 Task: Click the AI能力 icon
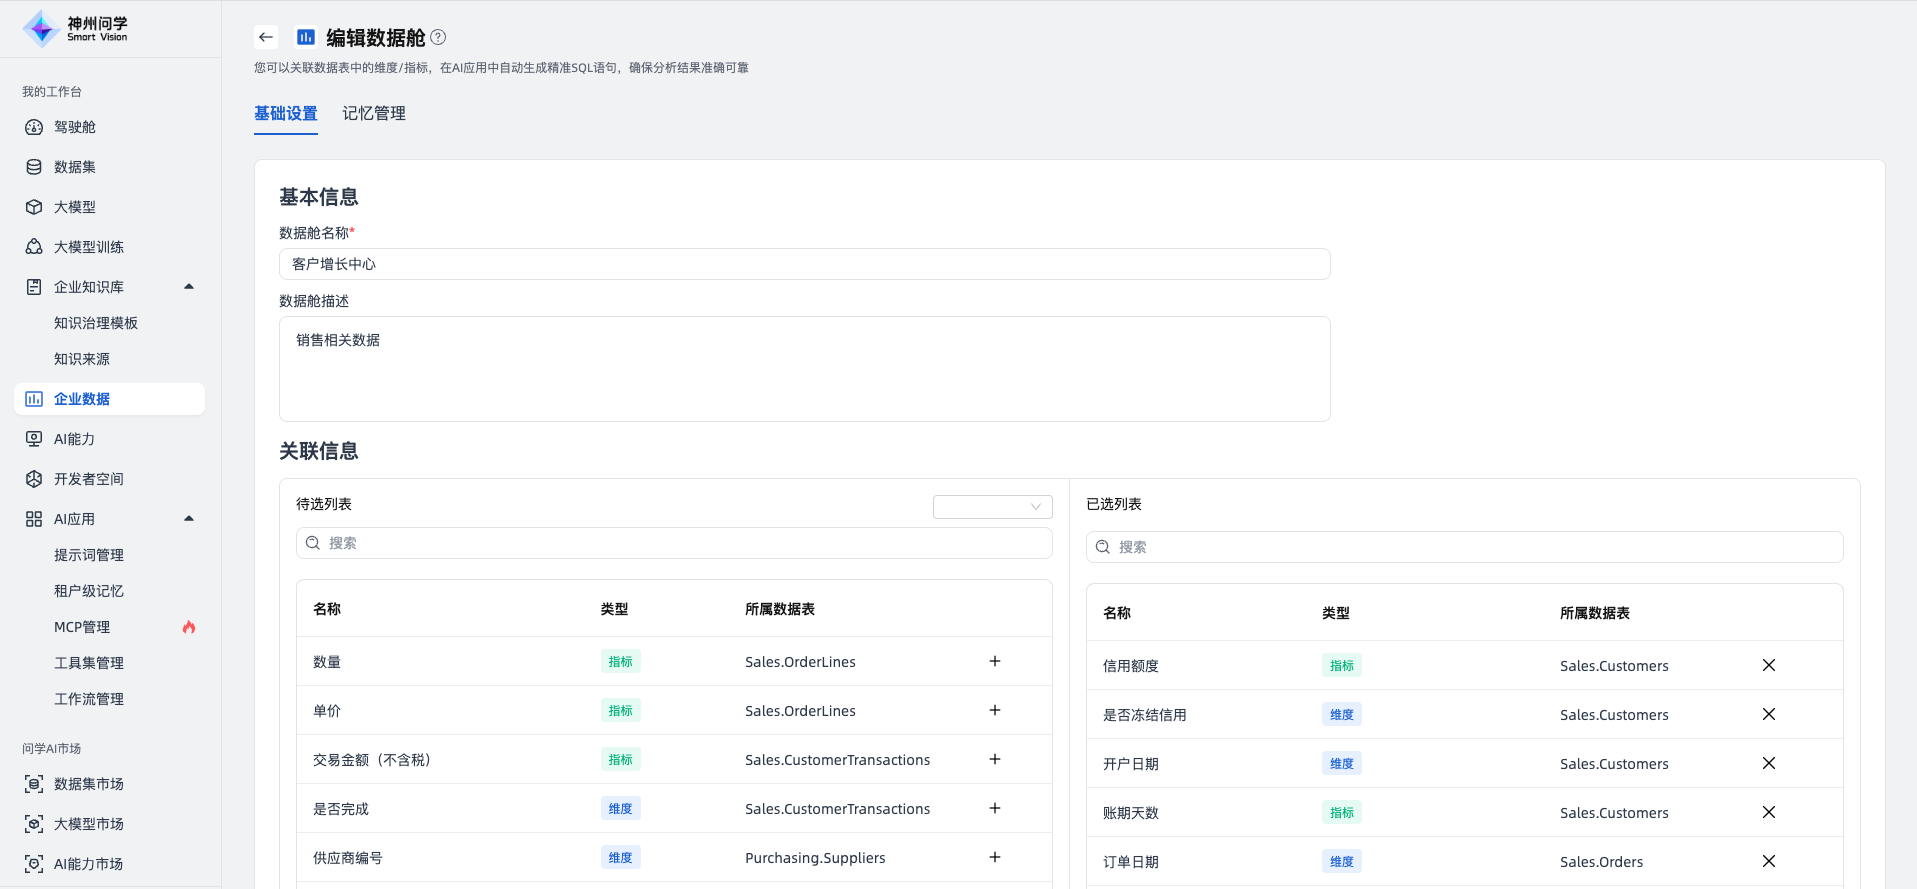34,439
